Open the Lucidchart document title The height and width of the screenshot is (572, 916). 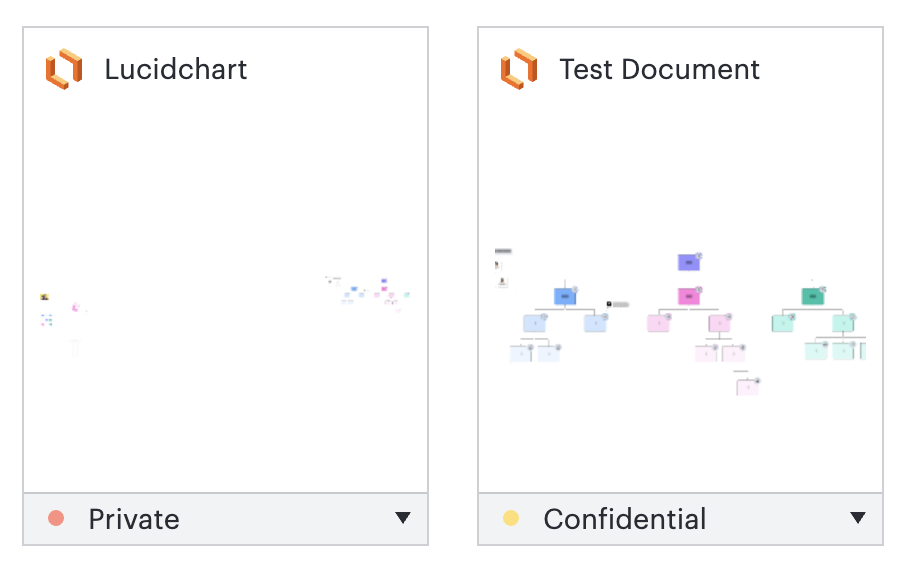(x=176, y=70)
